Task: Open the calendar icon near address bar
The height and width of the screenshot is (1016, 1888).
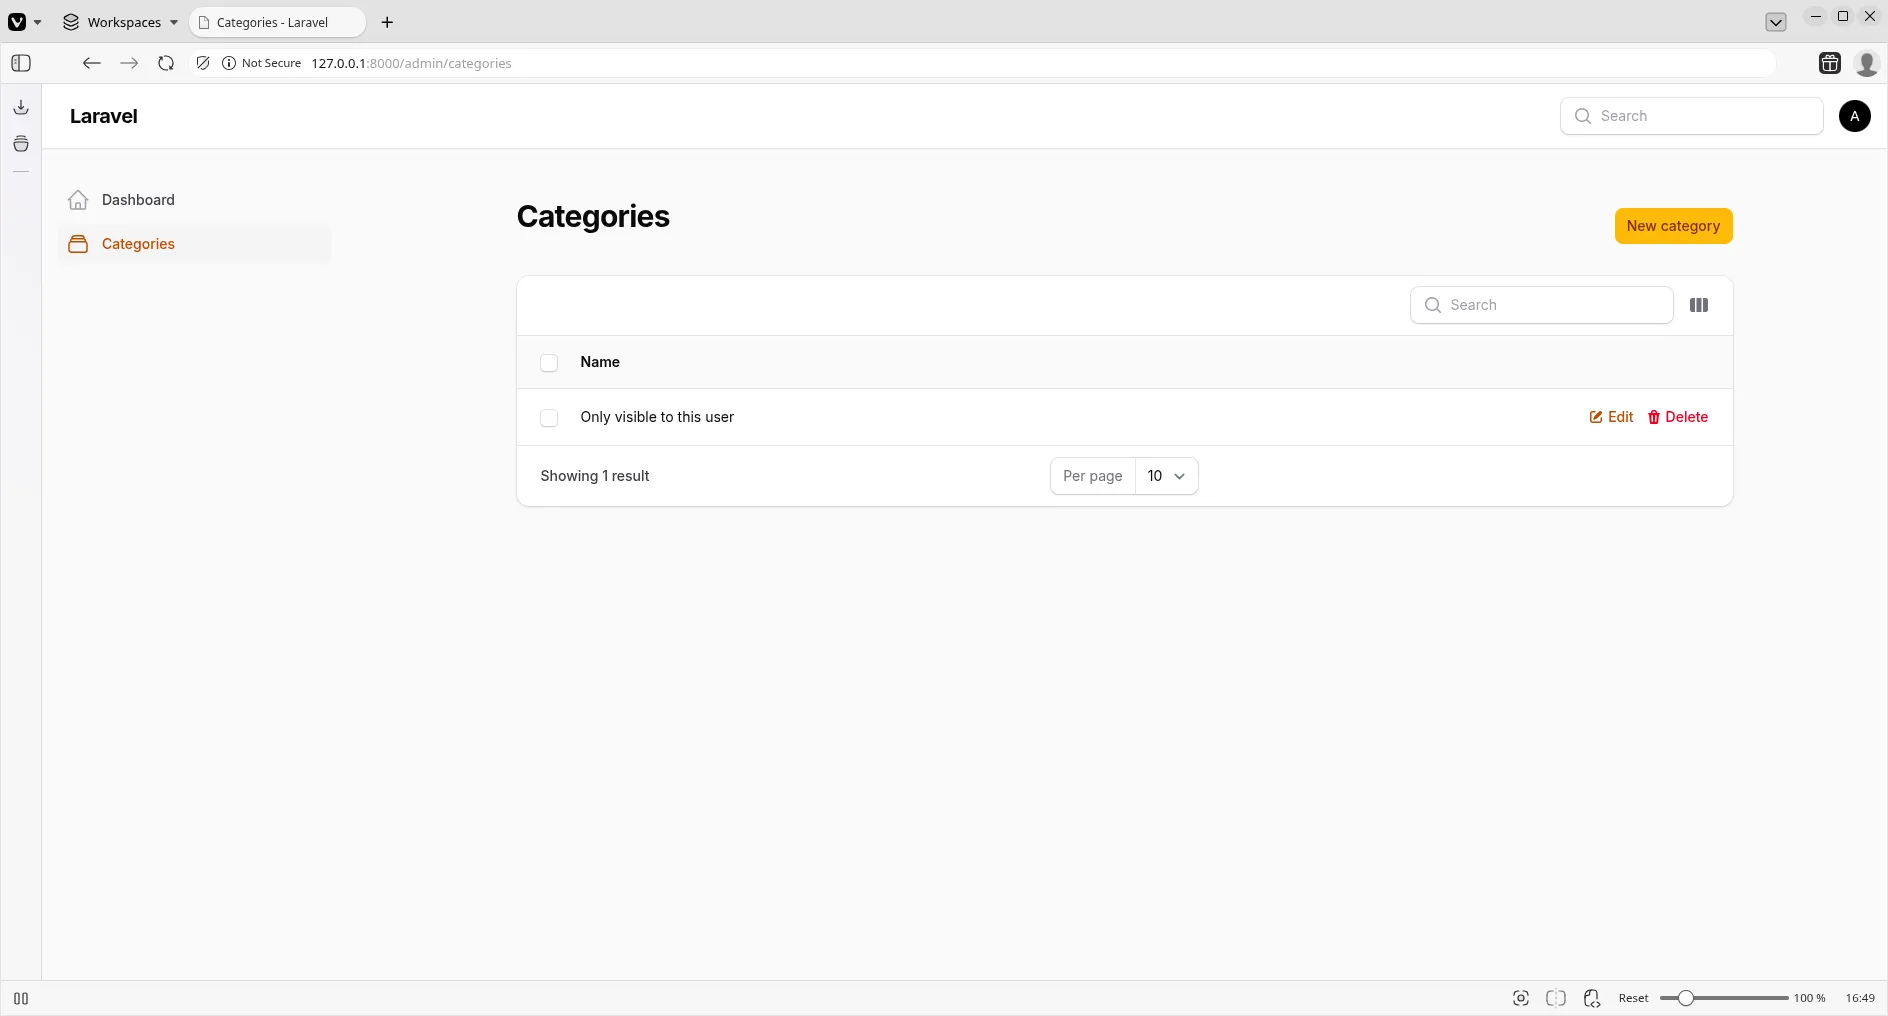Action: coord(1829,63)
